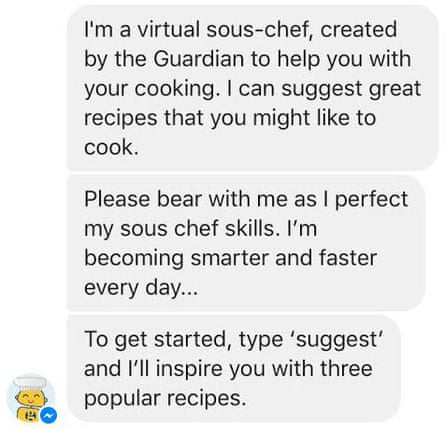The width and height of the screenshot is (445, 430).
Task: Click the robot's yellow smiling face
Action: click(30, 397)
